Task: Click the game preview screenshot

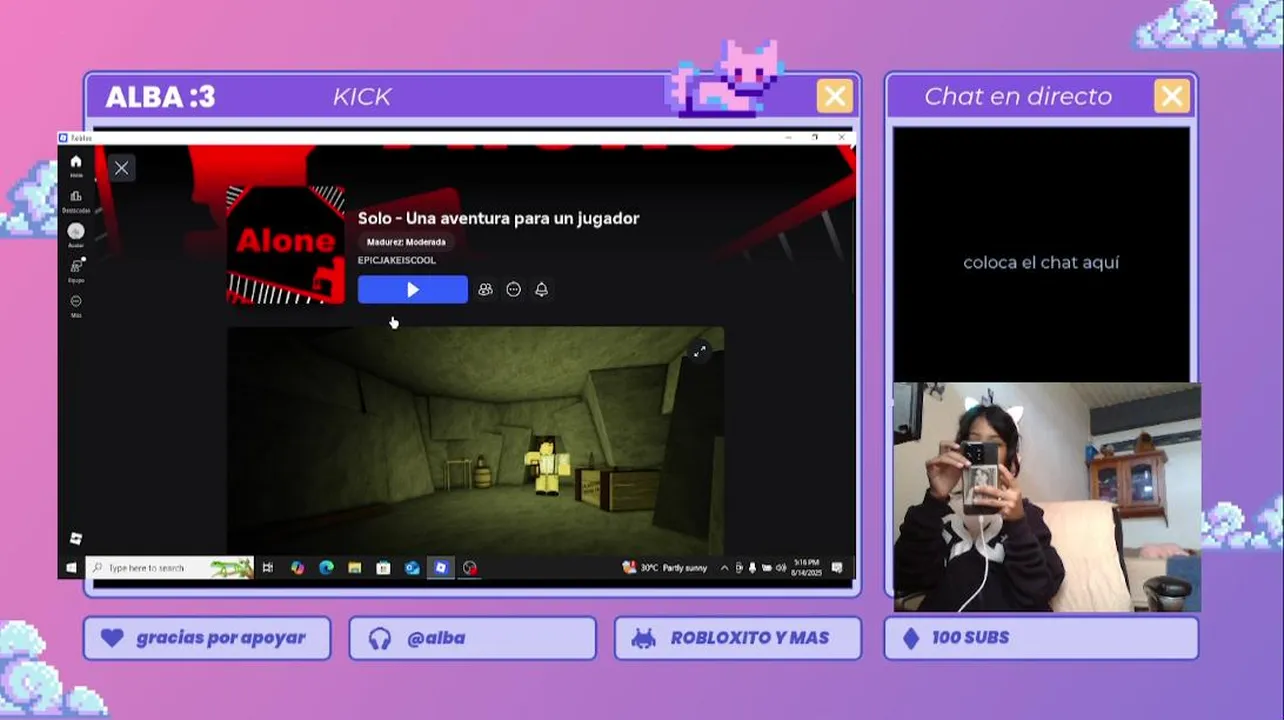Action: [475, 440]
